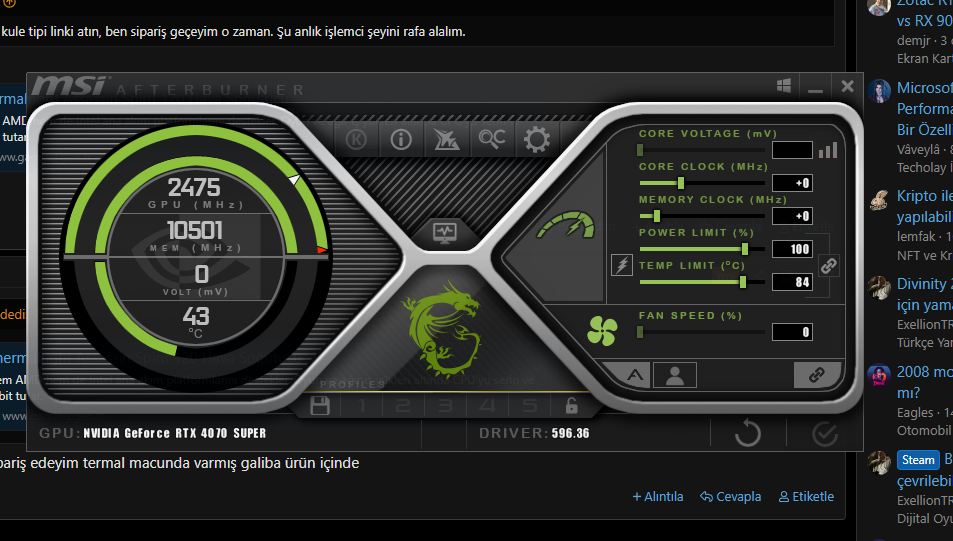Click the Etiketle tag link
Image resolution: width=953 pixels, height=541 pixels.
(x=807, y=497)
